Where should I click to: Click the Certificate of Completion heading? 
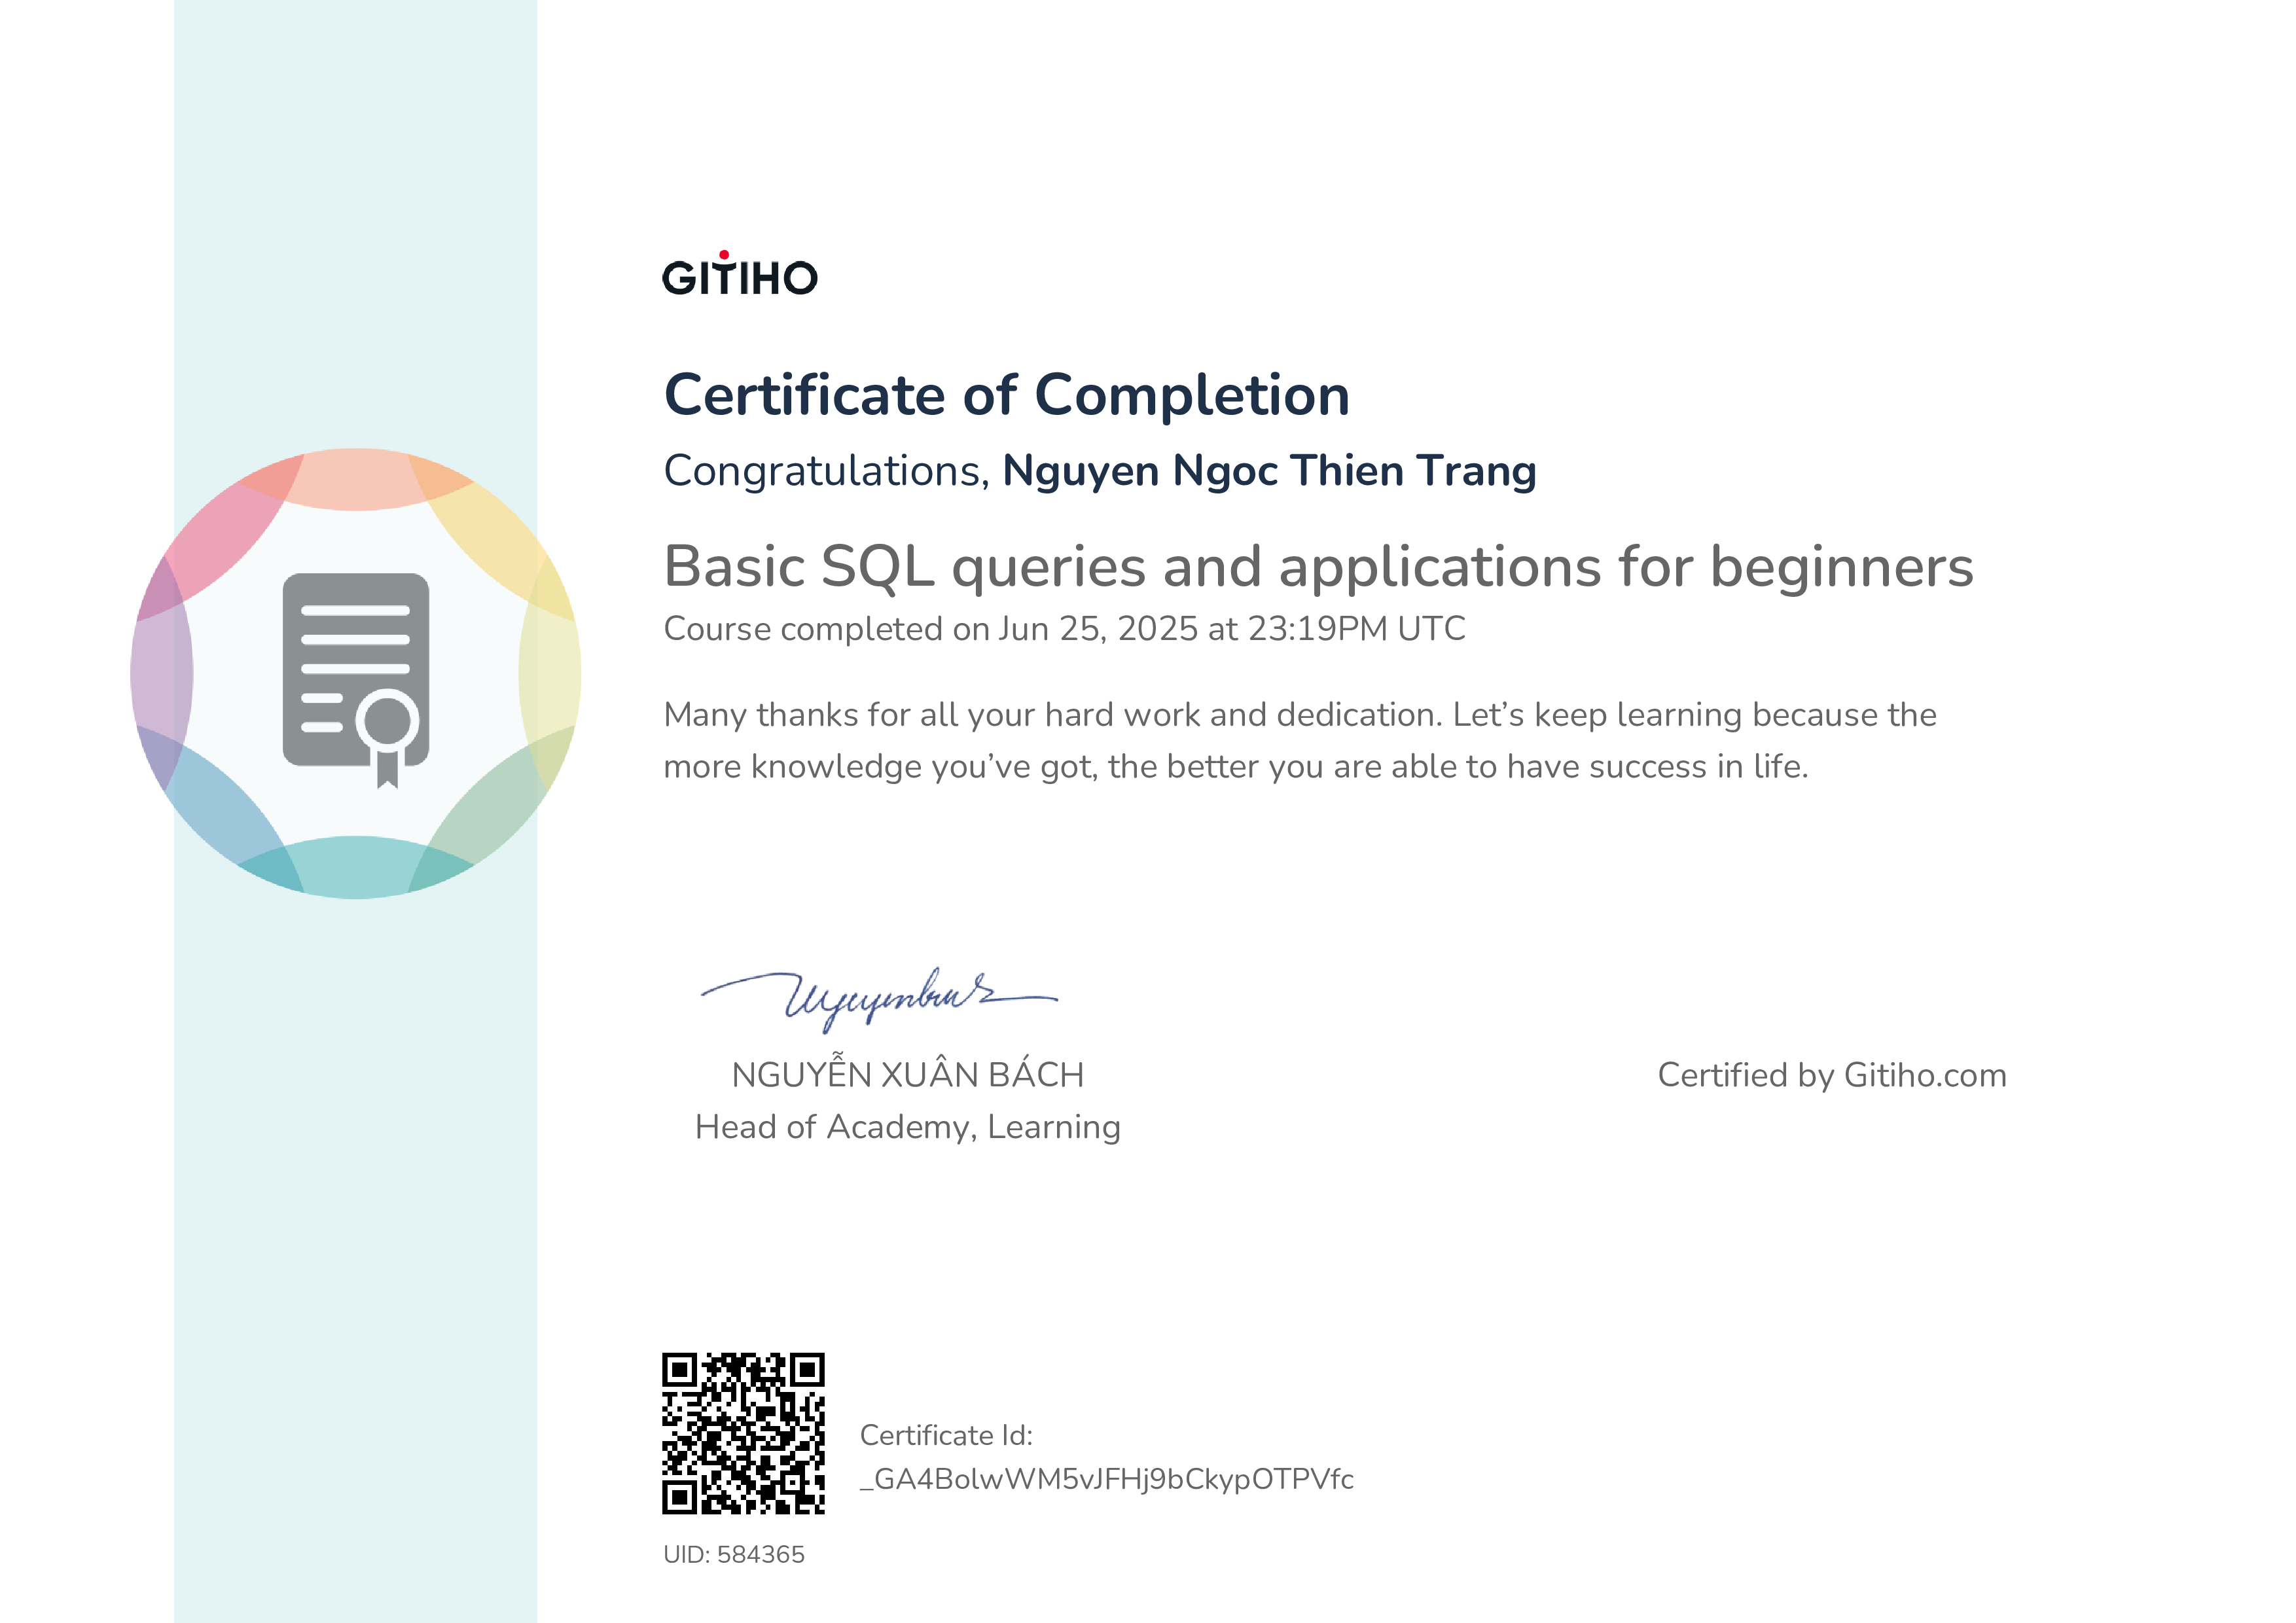pos(1007,395)
